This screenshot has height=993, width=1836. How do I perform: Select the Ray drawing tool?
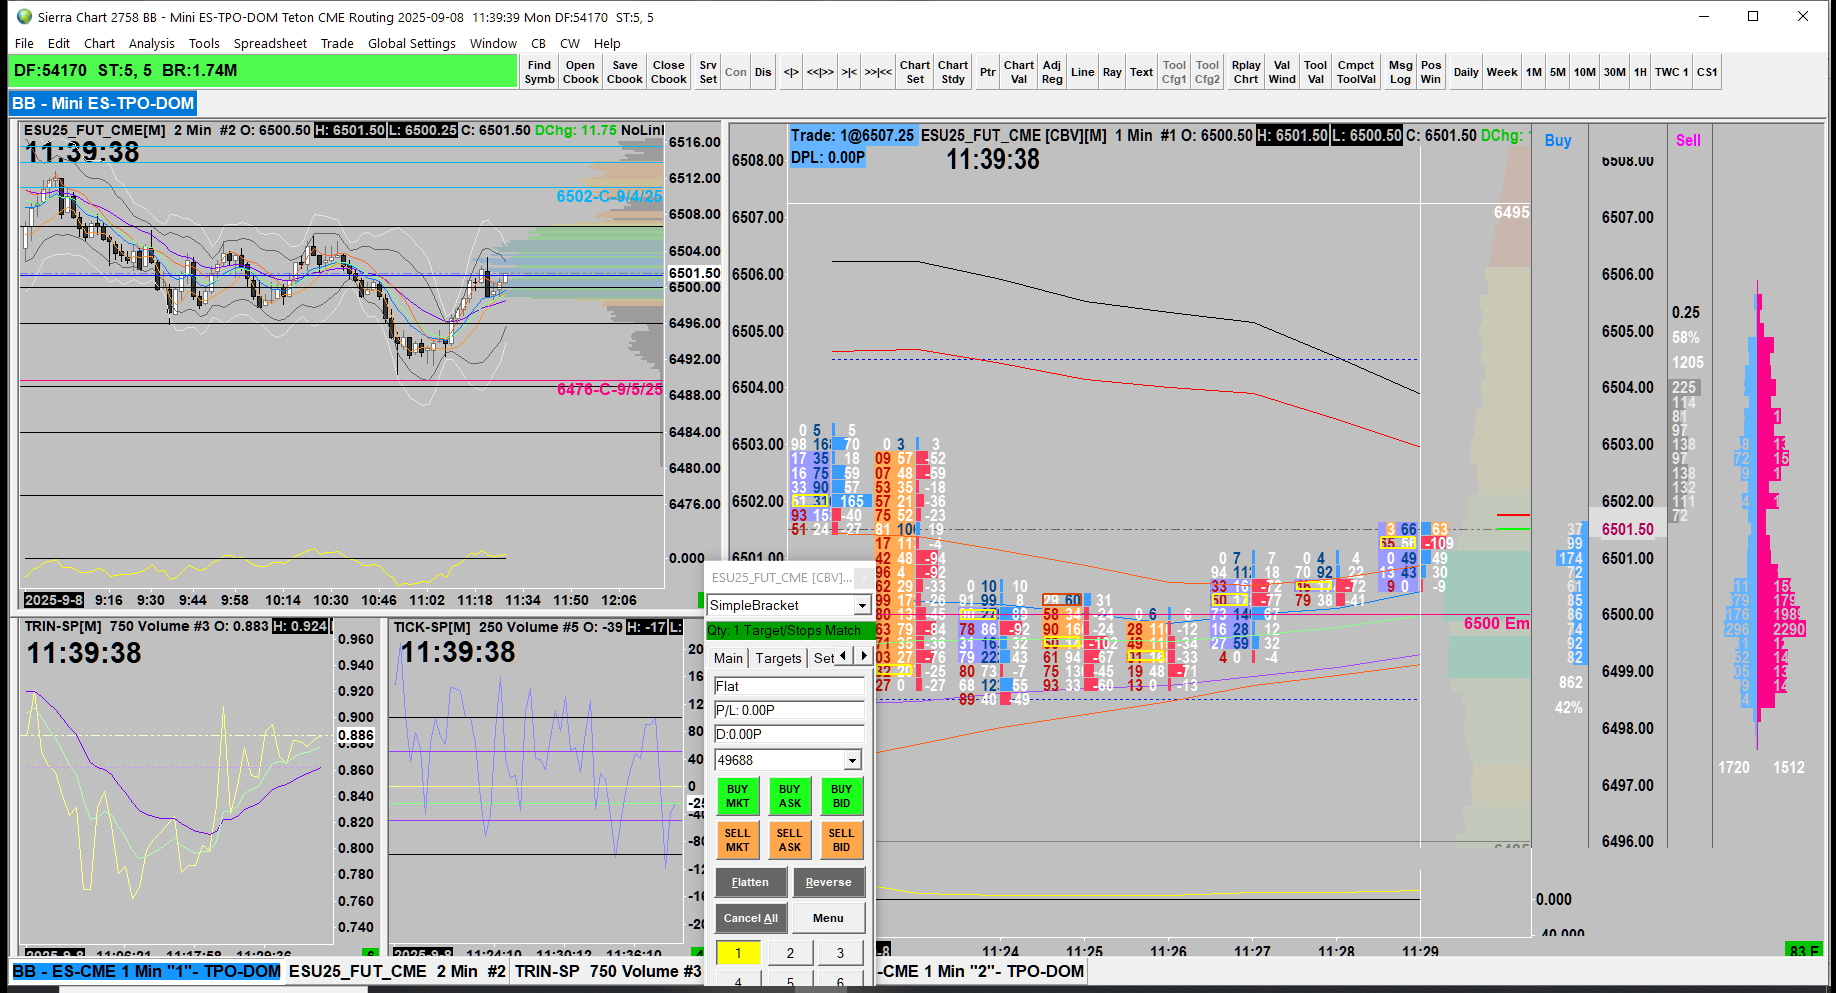[1112, 72]
